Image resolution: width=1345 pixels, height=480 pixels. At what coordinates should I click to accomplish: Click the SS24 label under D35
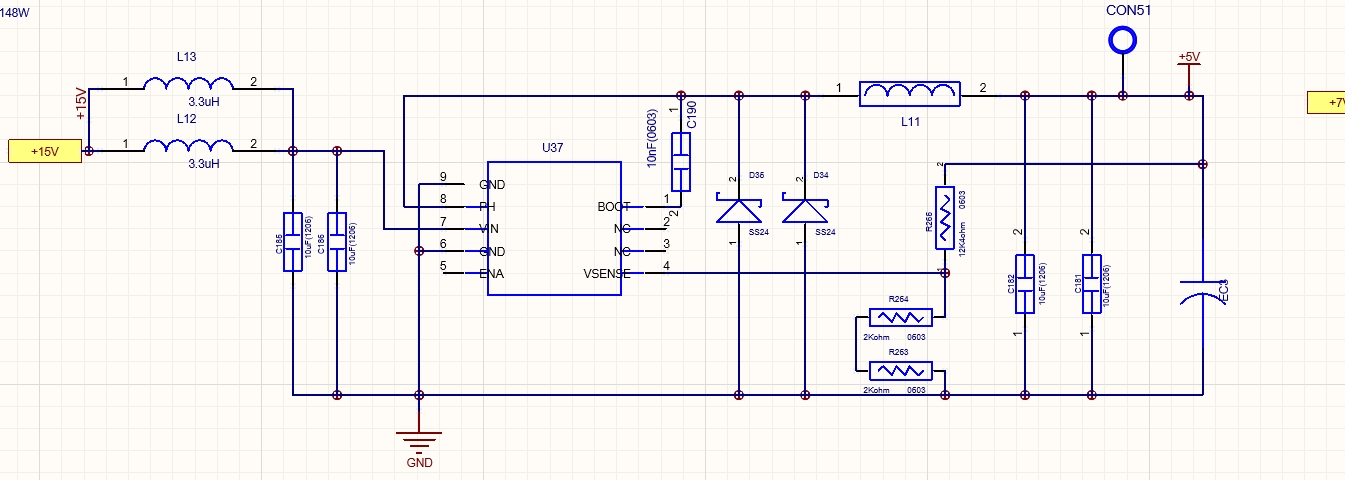coord(757,232)
